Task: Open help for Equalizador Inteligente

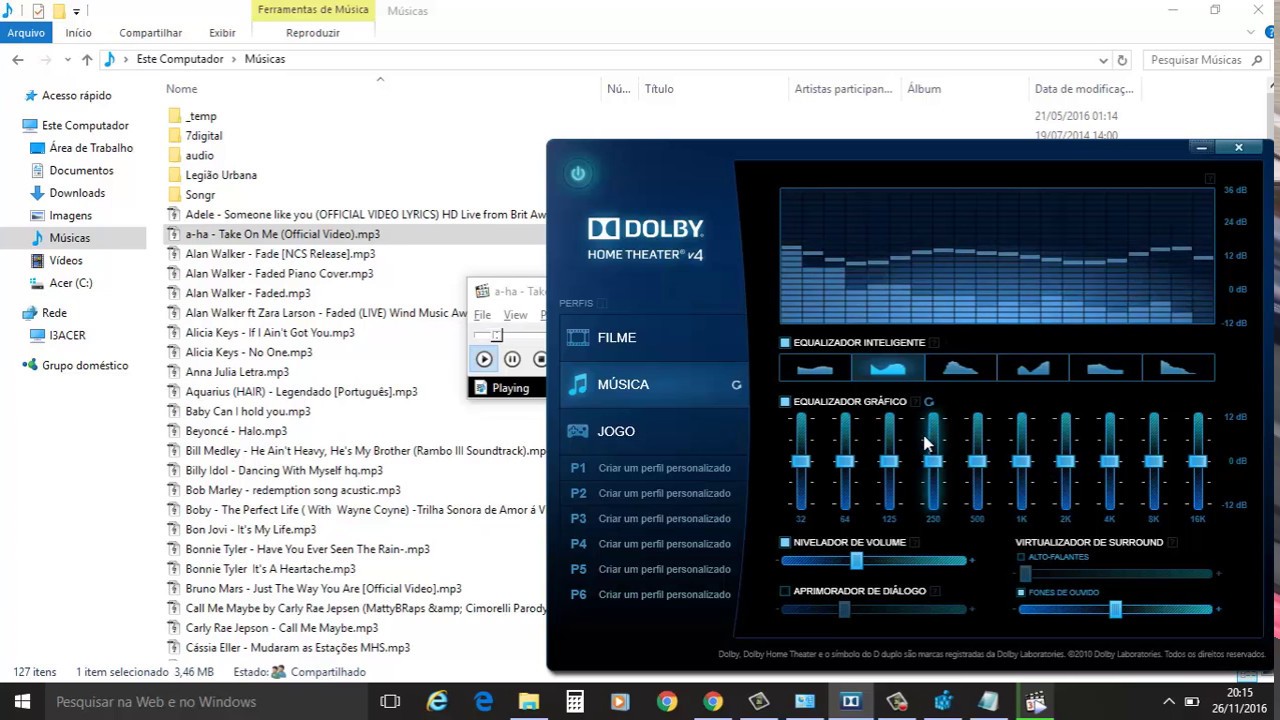Action: click(934, 343)
